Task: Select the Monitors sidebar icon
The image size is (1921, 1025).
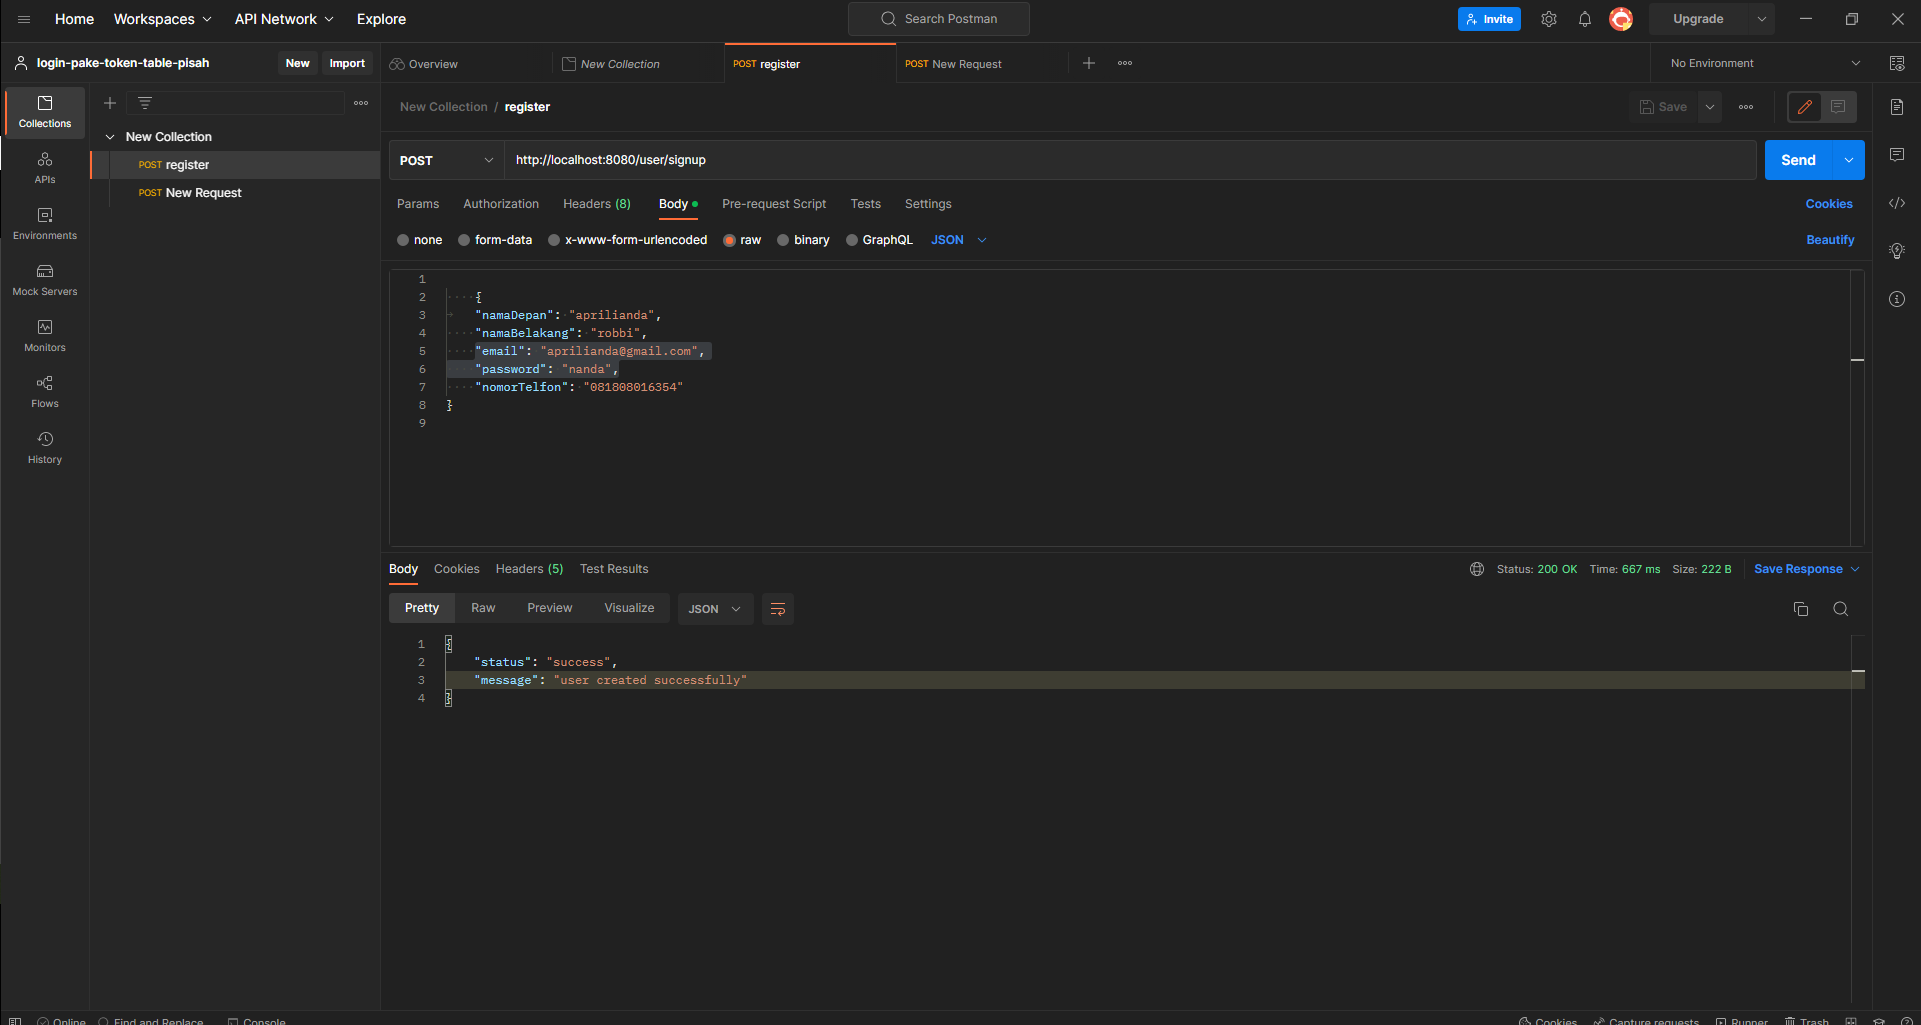Action: pos(45,335)
